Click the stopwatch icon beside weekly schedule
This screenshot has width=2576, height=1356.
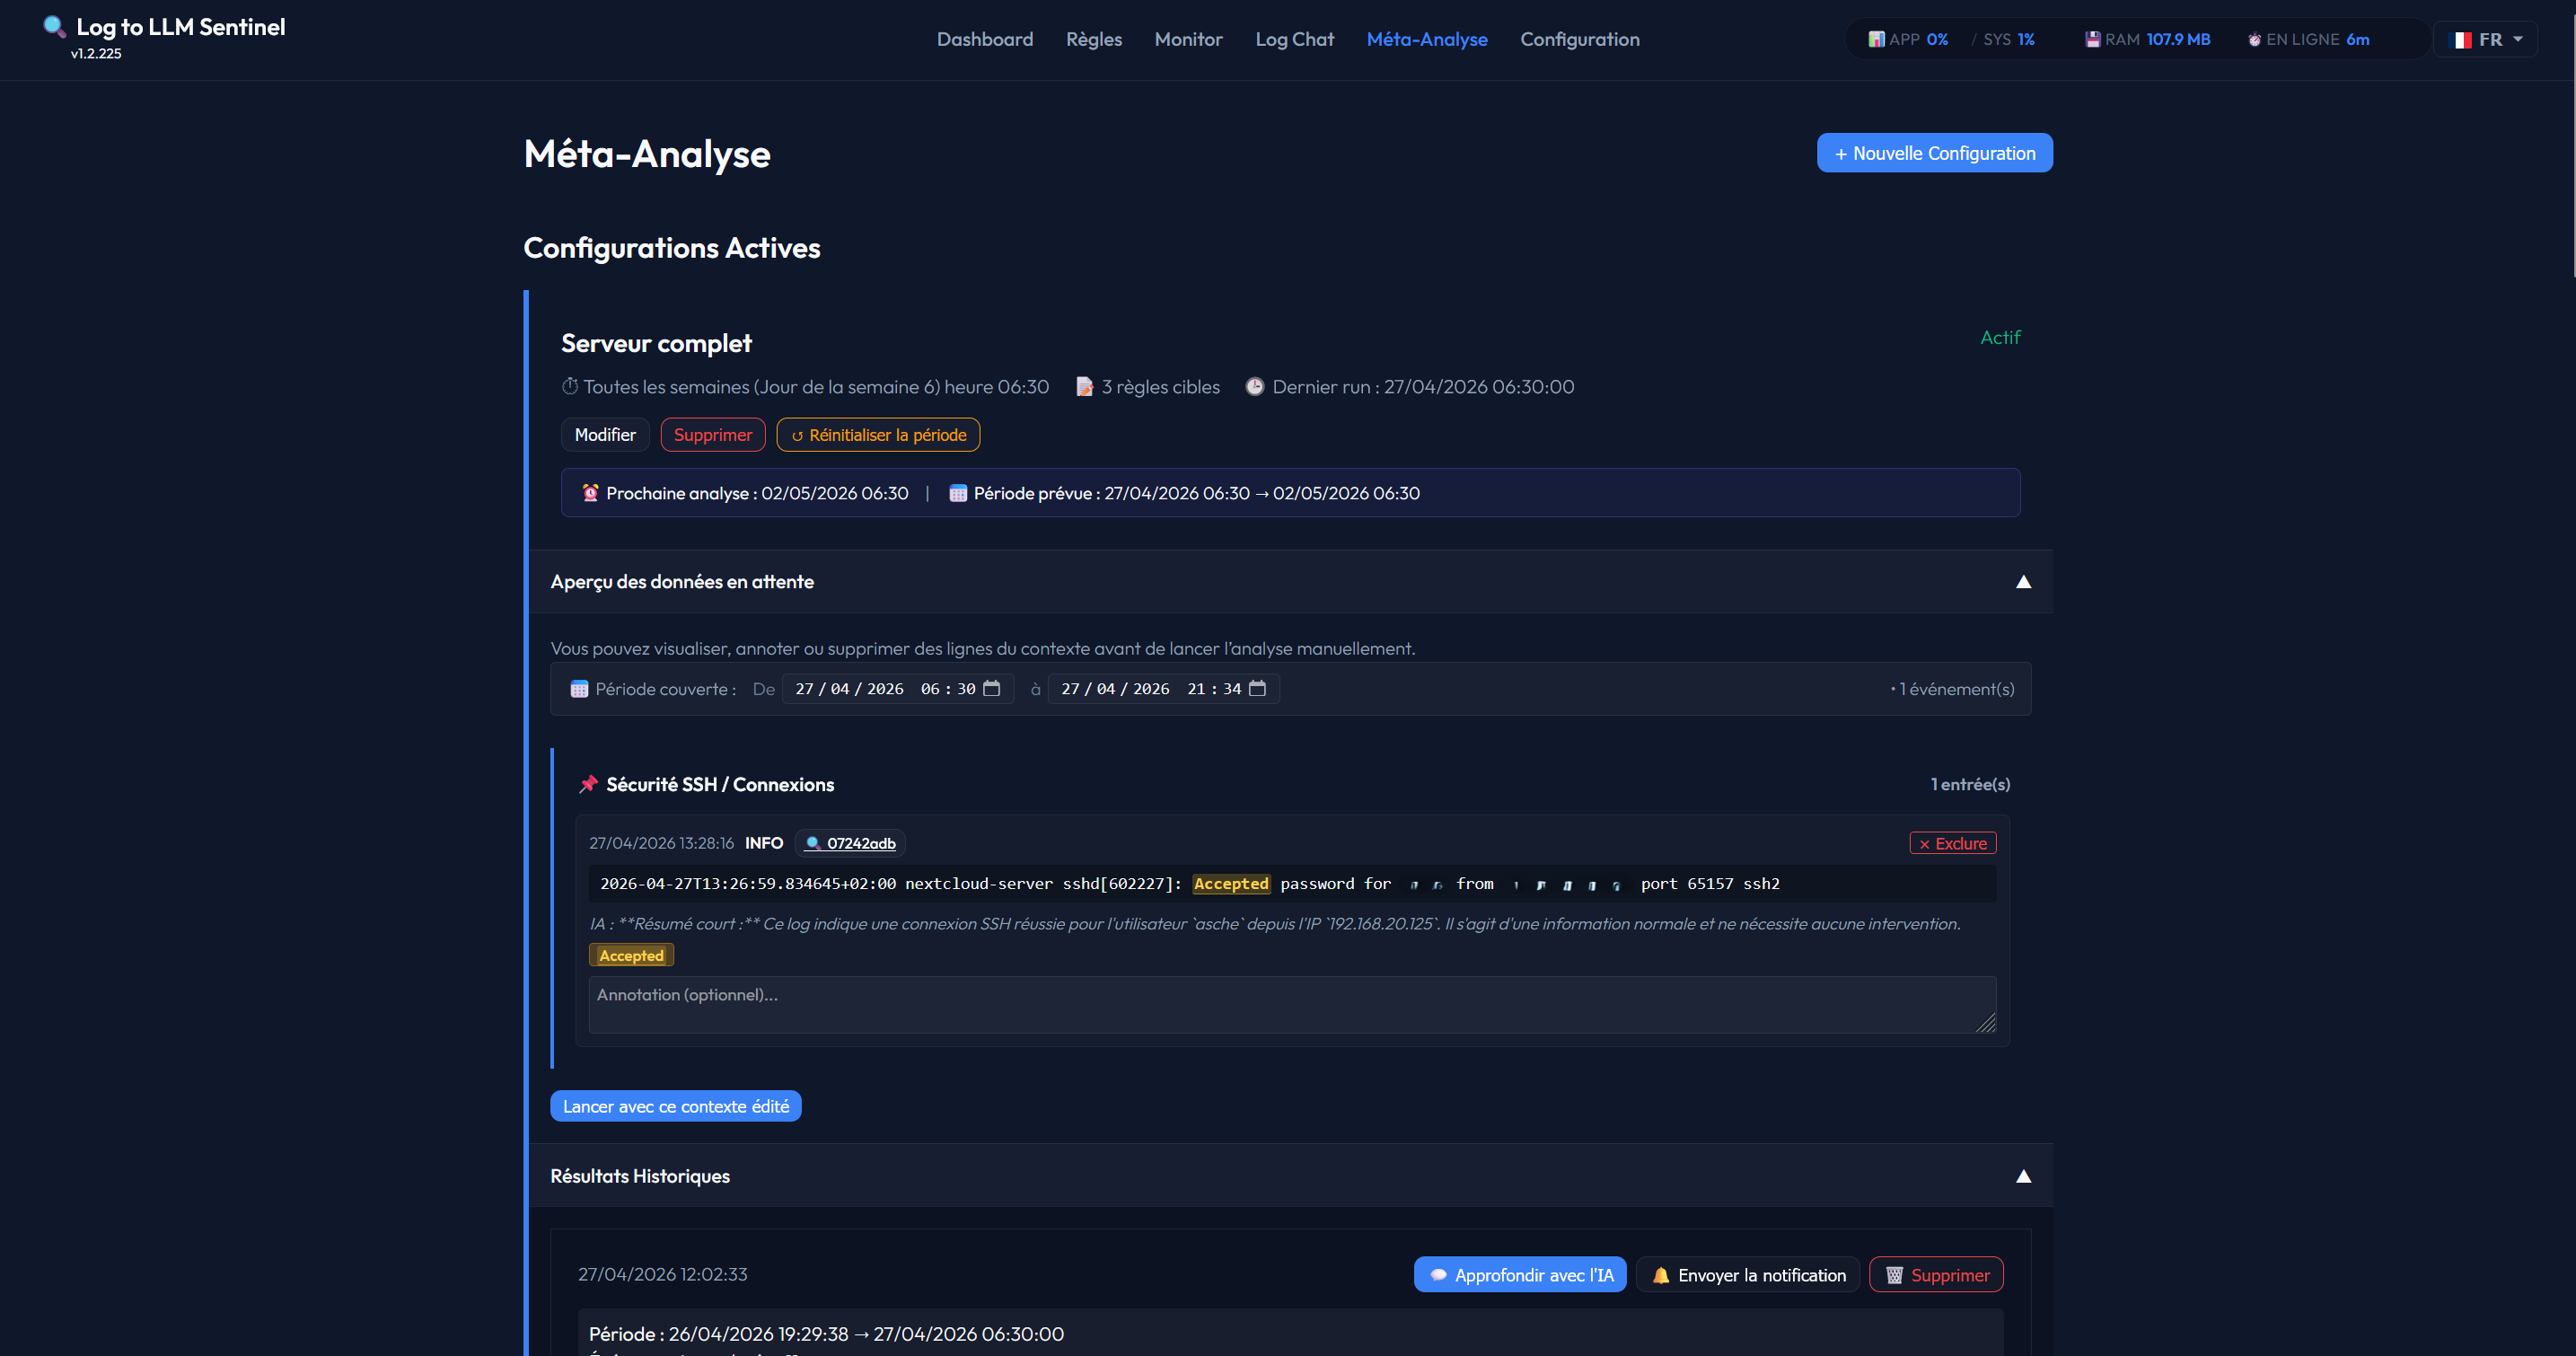(570, 386)
